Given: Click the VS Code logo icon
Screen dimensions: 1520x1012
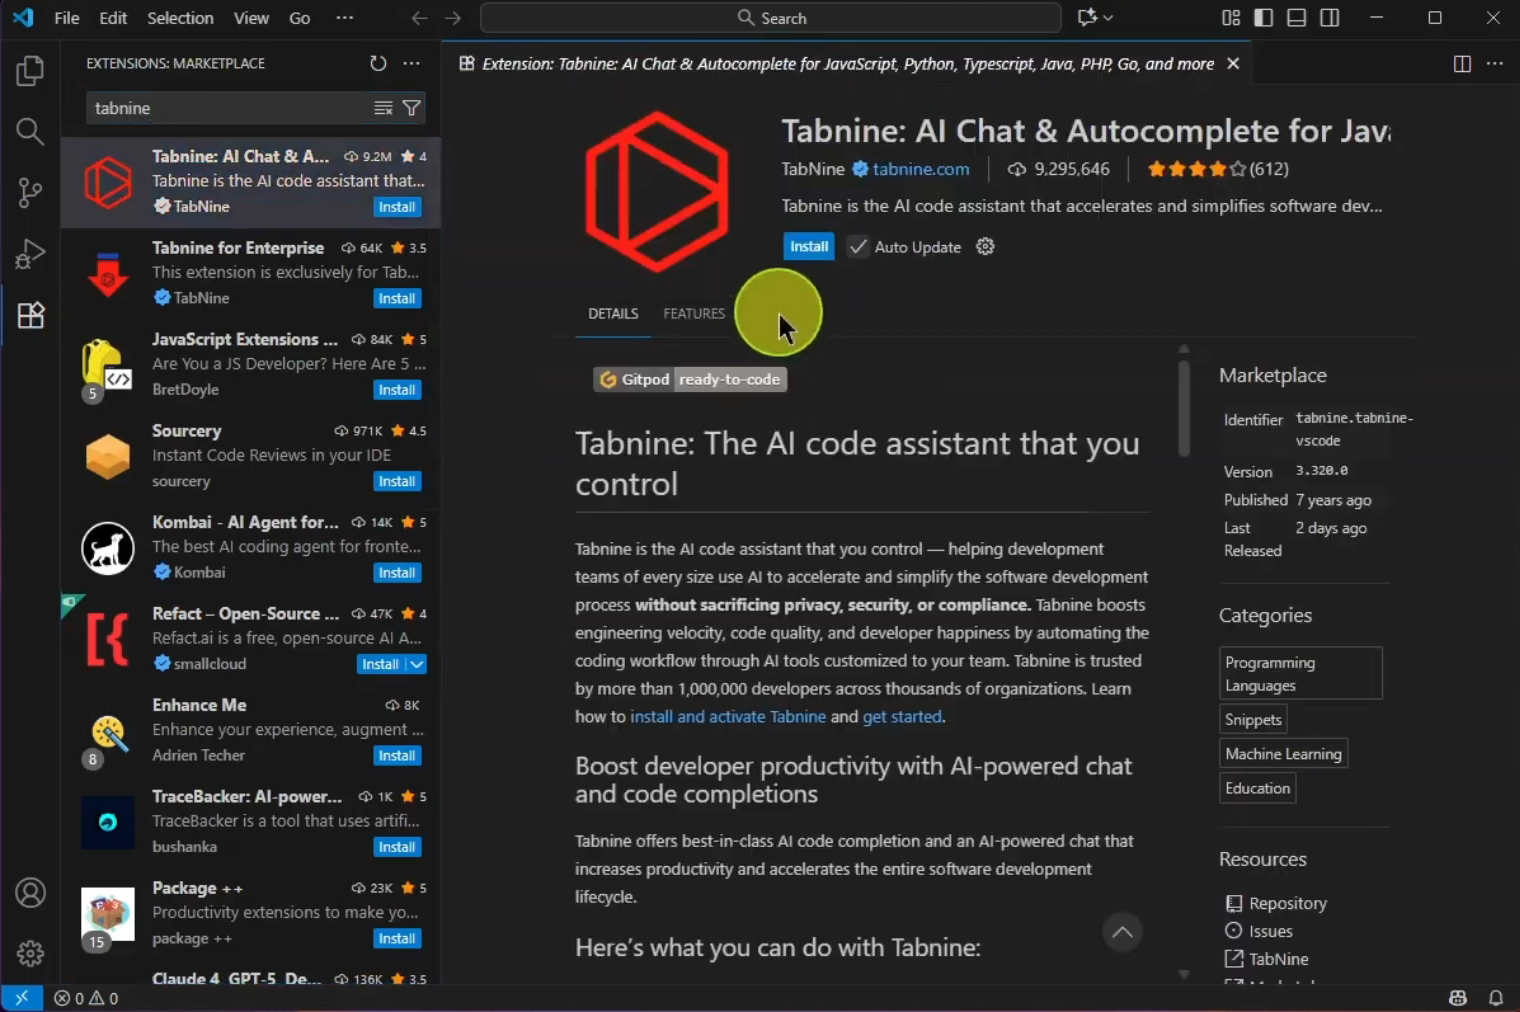Looking at the screenshot, I should click(22, 17).
